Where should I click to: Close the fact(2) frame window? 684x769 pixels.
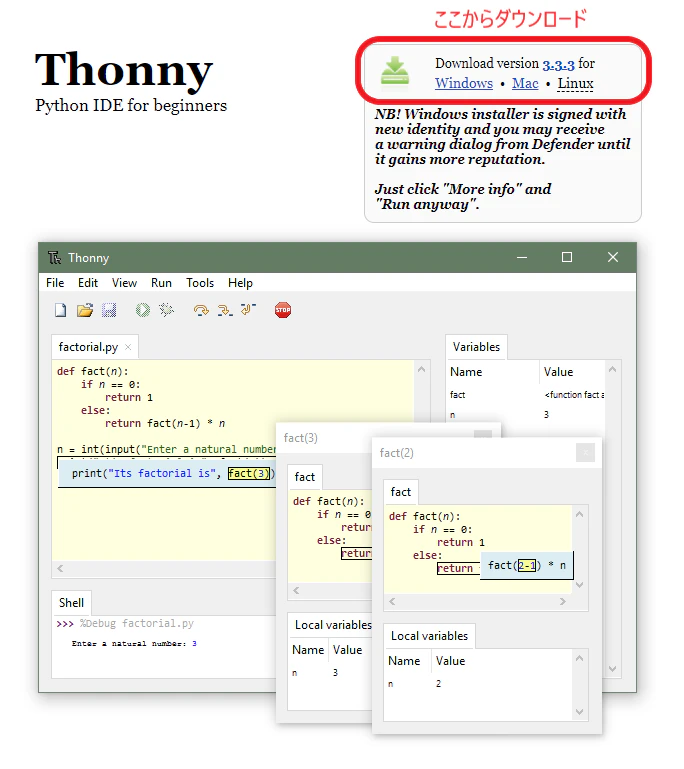(x=585, y=453)
